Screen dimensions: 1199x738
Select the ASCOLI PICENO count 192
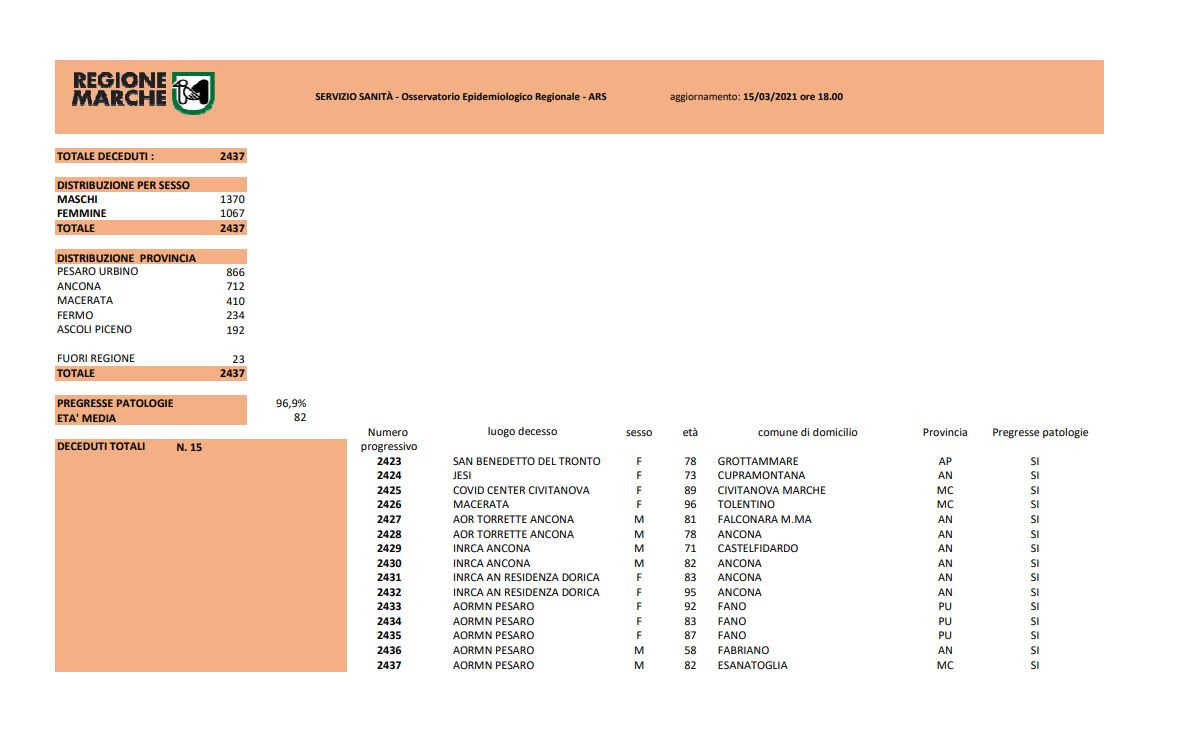pos(236,330)
